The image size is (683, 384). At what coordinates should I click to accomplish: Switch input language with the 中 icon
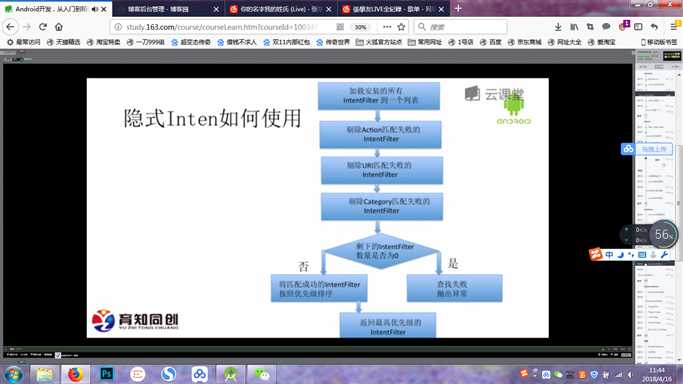click(609, 255)
